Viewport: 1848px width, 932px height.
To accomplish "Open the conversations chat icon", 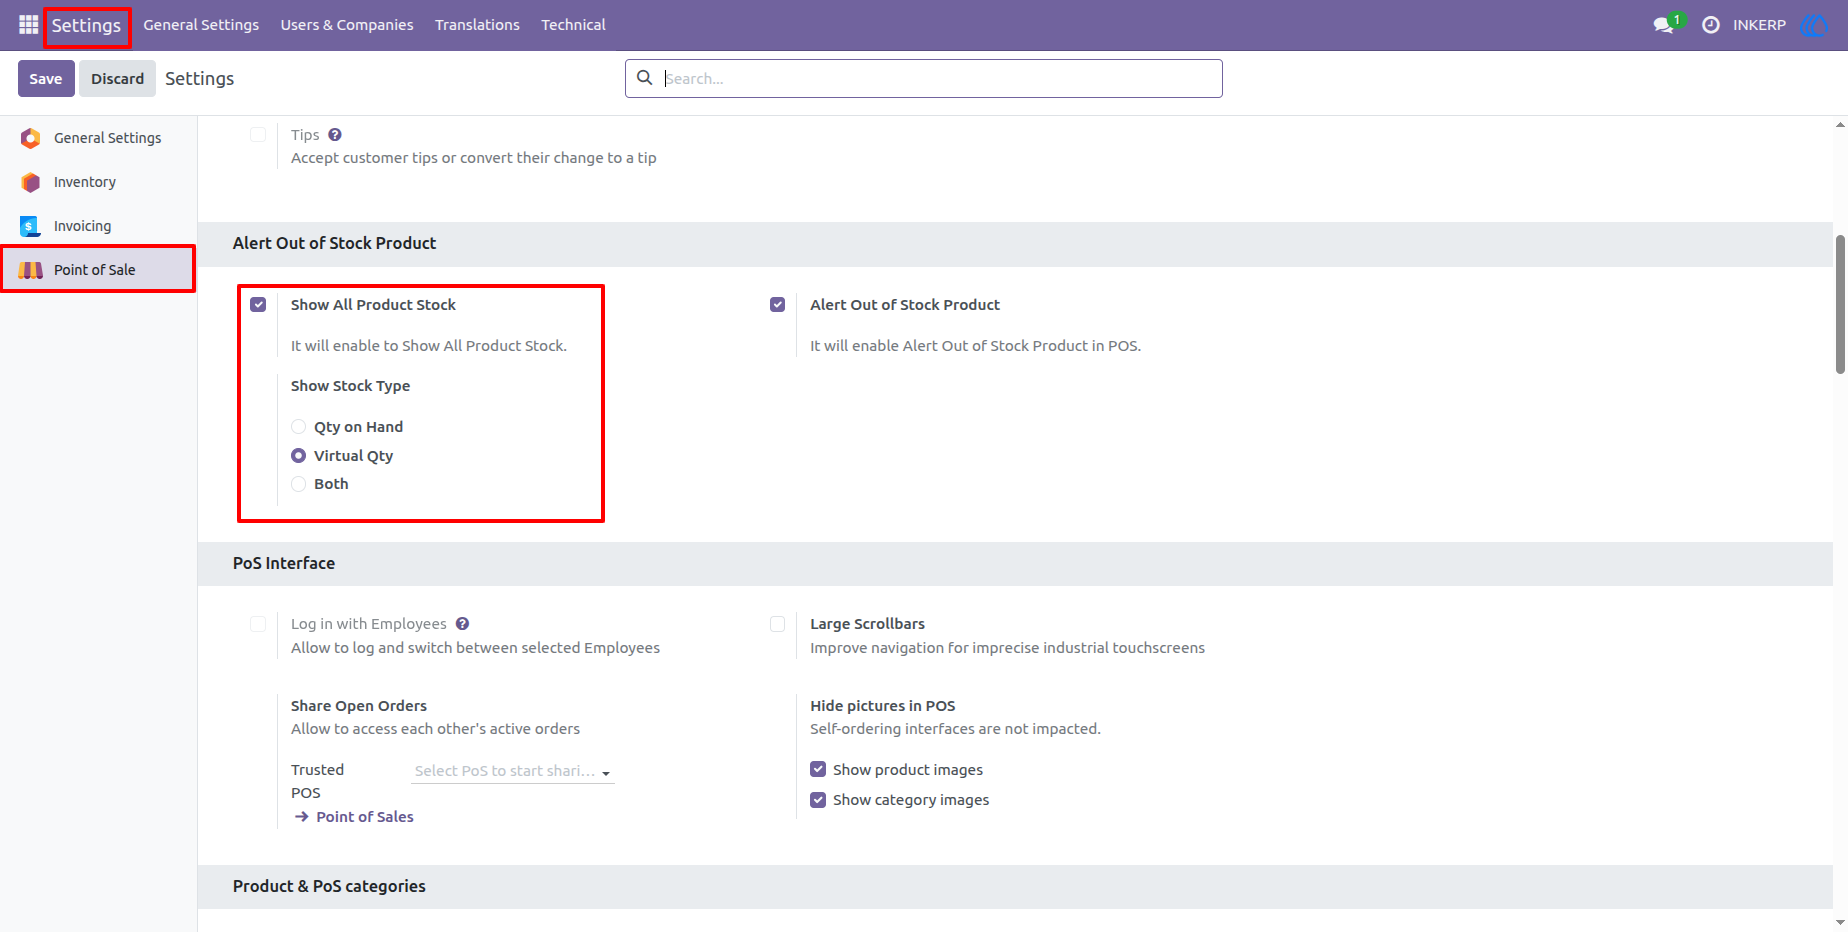I will click(1664, 25).
